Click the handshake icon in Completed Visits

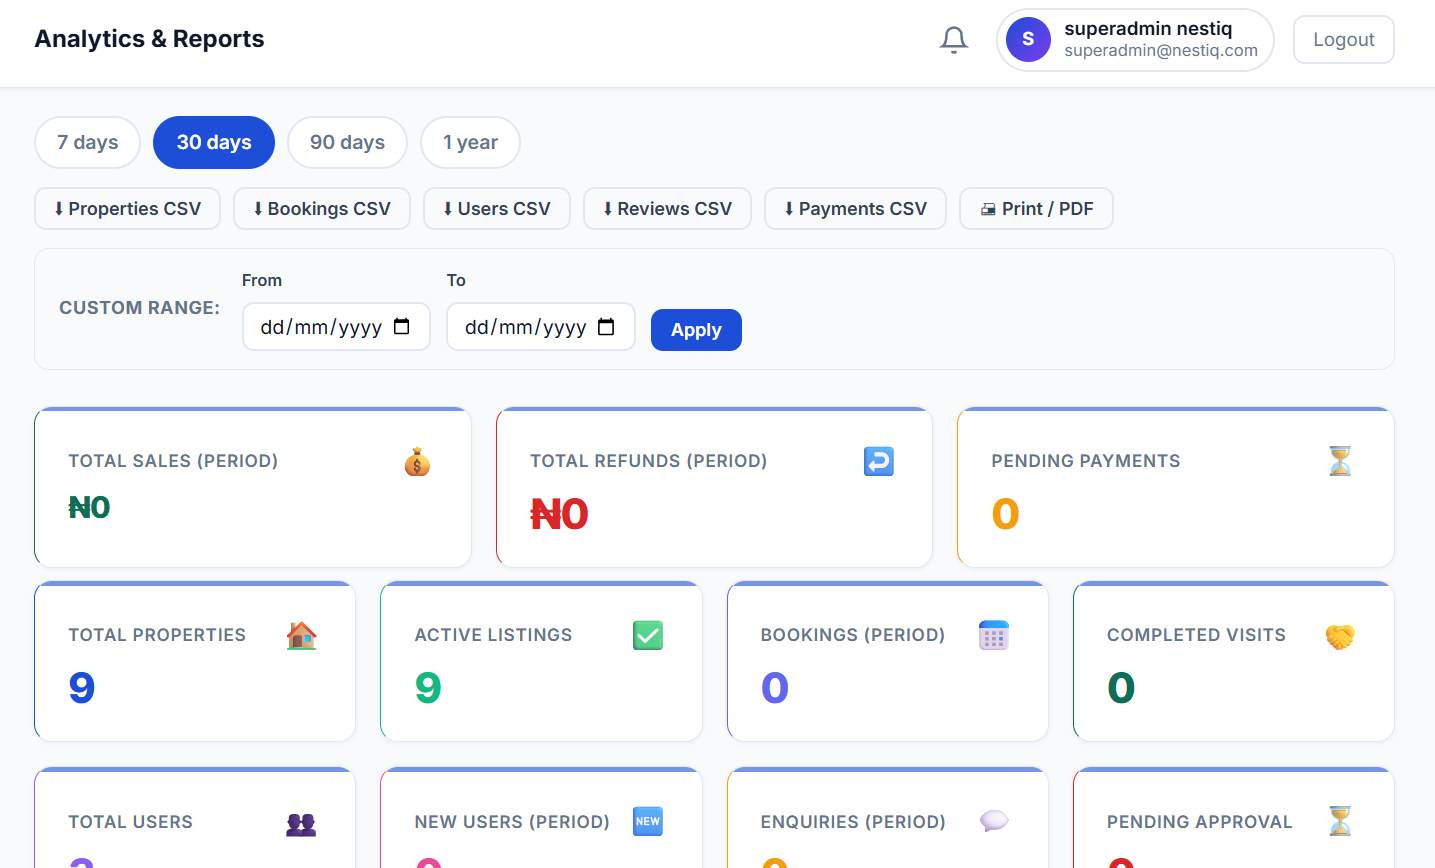1340,635
